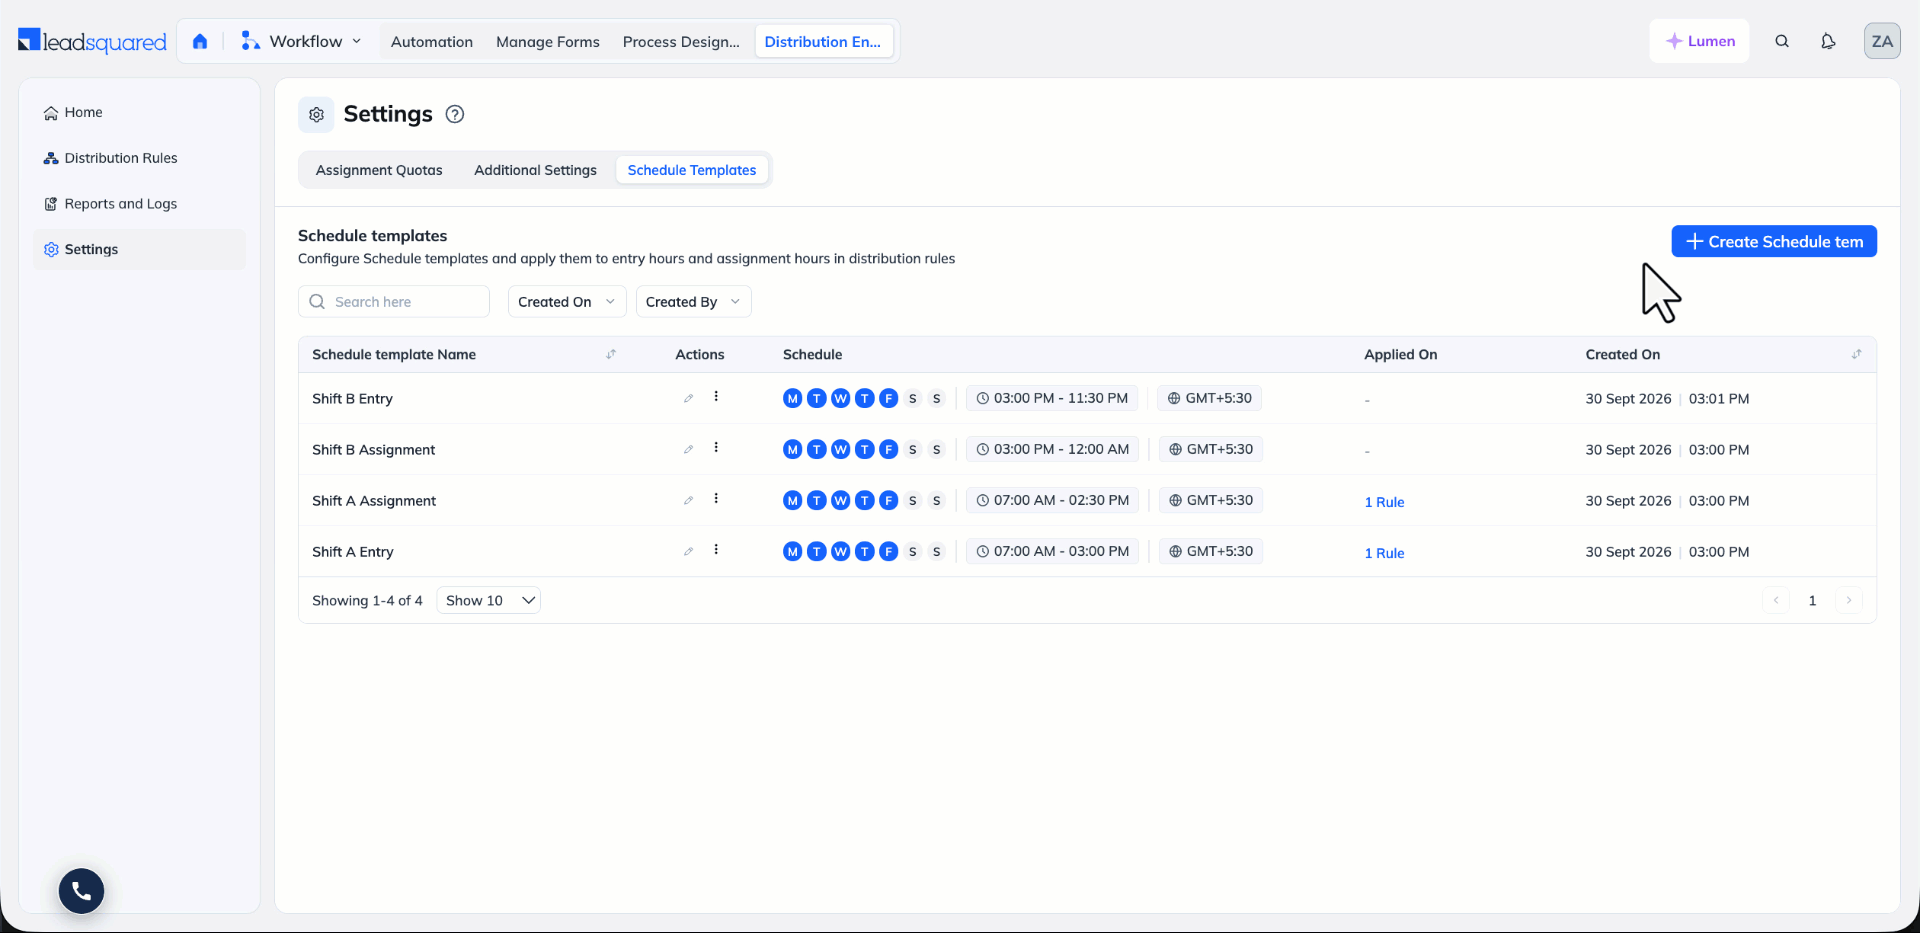Image resolution: width=1920 pixels, height=933 pixels.
Task: Click the LeadSquared logo
Action: [x=92, y=41]
